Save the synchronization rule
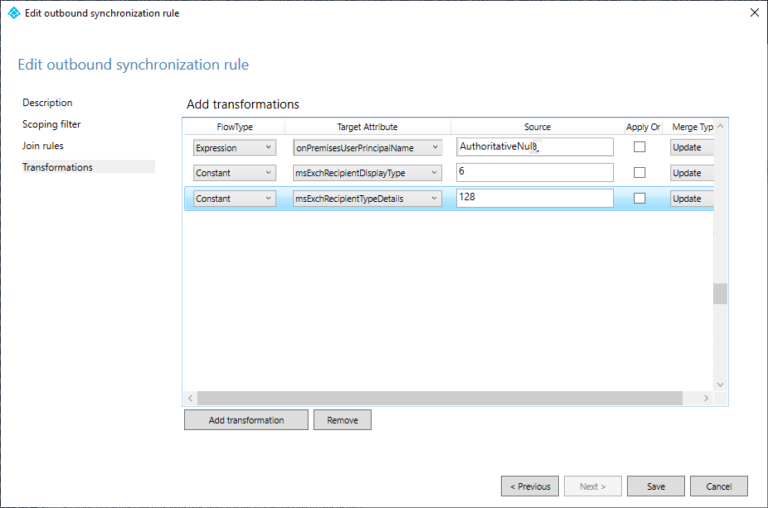This screenshot has width=768, height=508. (x=656, y=486)
